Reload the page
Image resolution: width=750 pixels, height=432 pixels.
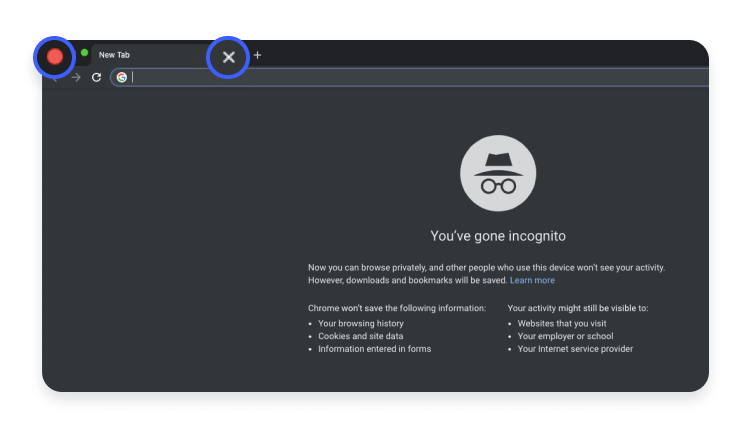coord(97,77)
